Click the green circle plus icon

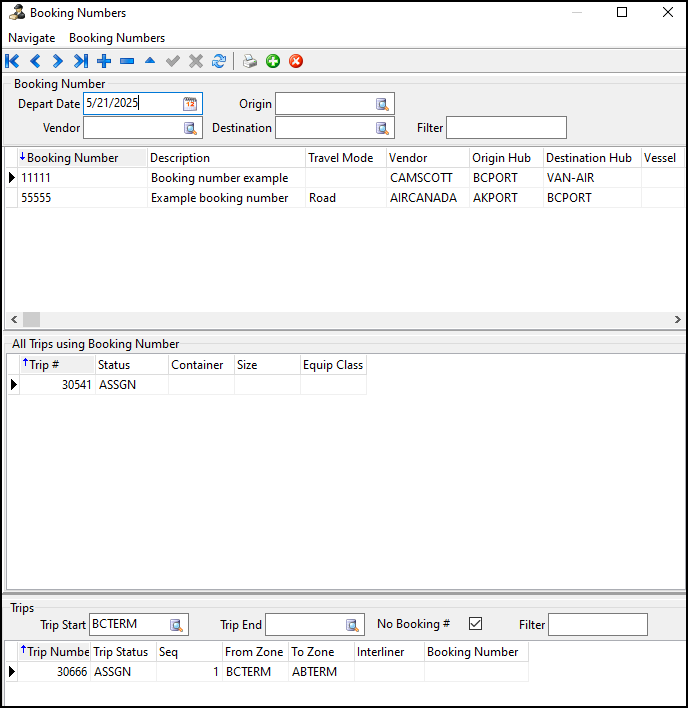click(x=273, y=61)
